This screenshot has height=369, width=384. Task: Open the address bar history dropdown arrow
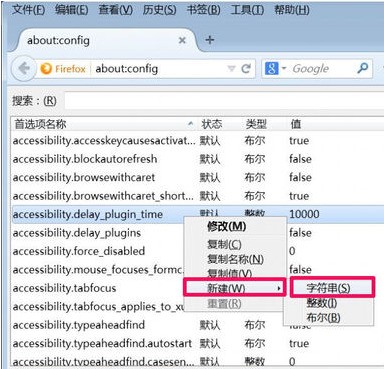pos(231,69)
